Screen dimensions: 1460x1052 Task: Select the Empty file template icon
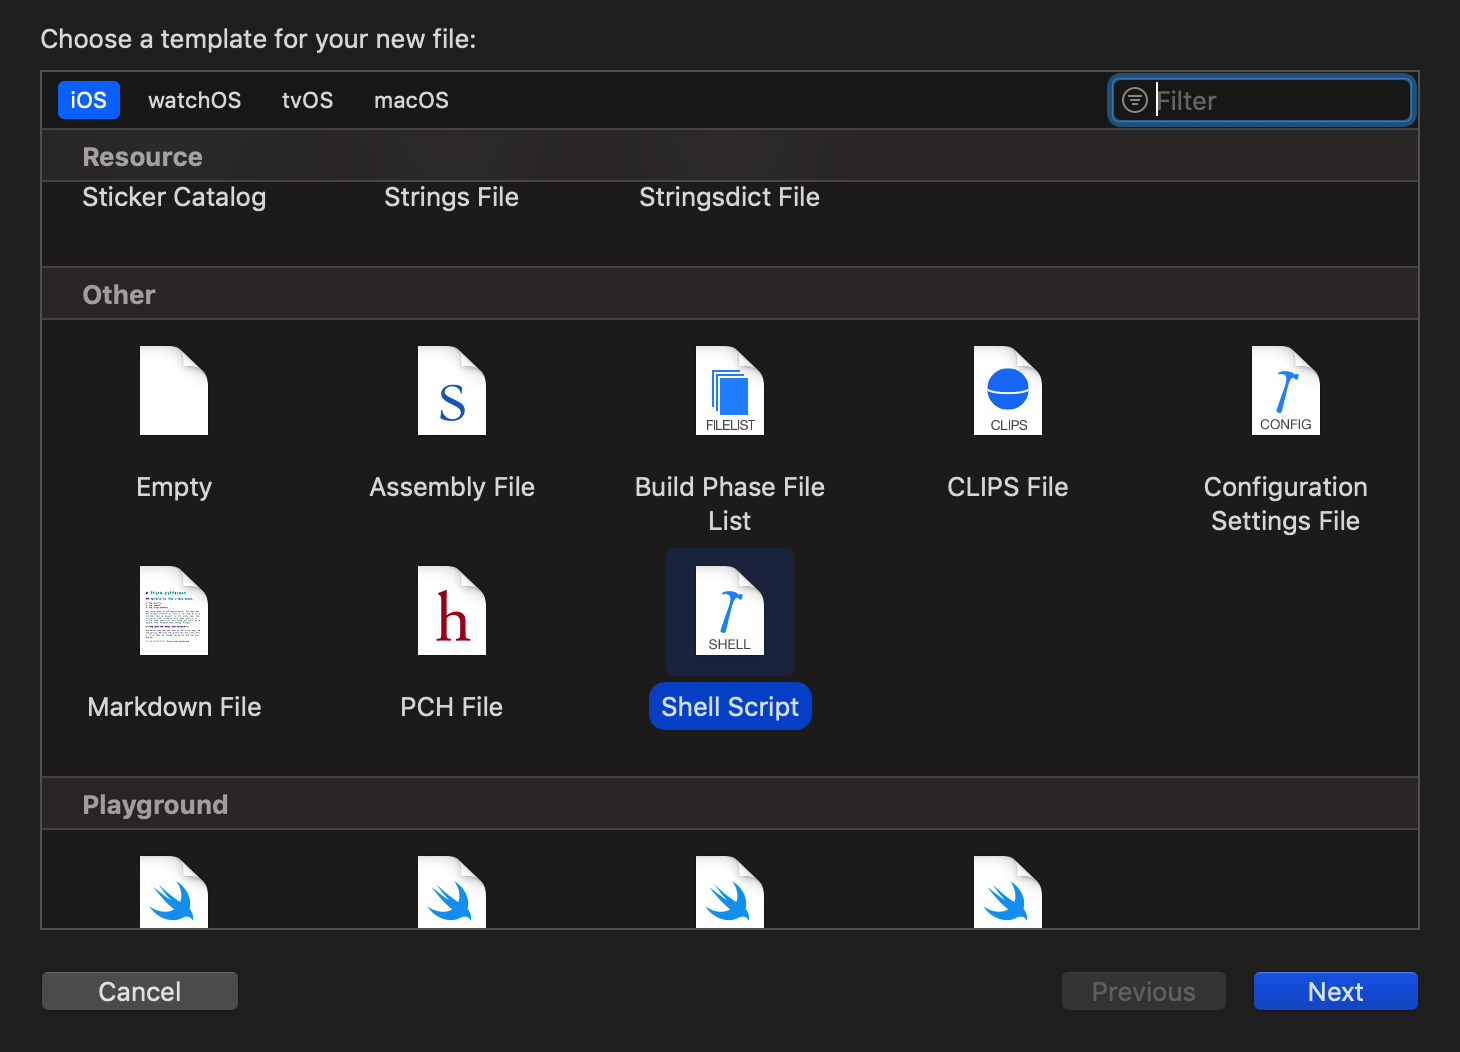174,391
